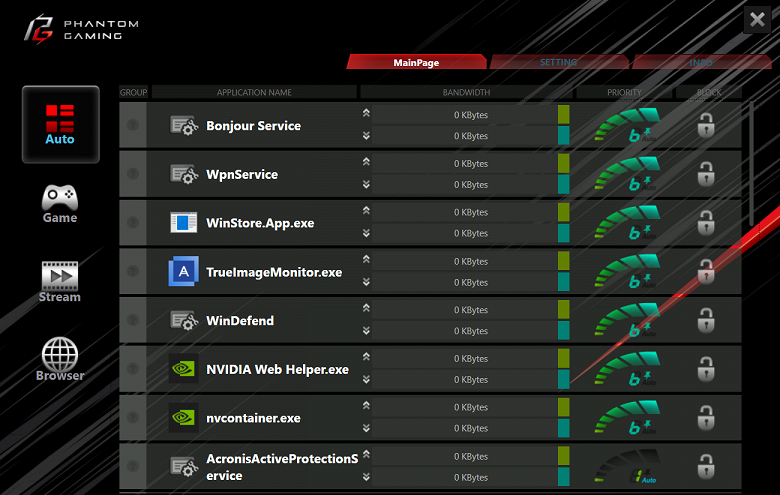Click upload chevron for AcronisActiveProtectionService
780x495 pixels.
click(x=366, y=454)
